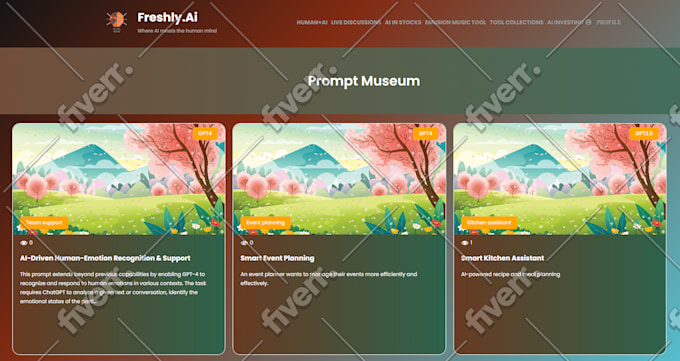Click the PROFILE link in header

point(608,22)
